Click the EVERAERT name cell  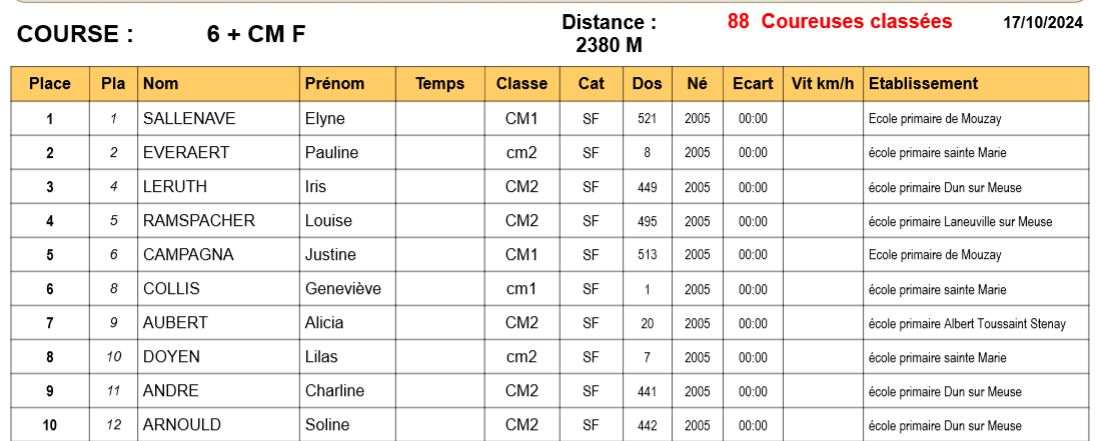point(219,152)
